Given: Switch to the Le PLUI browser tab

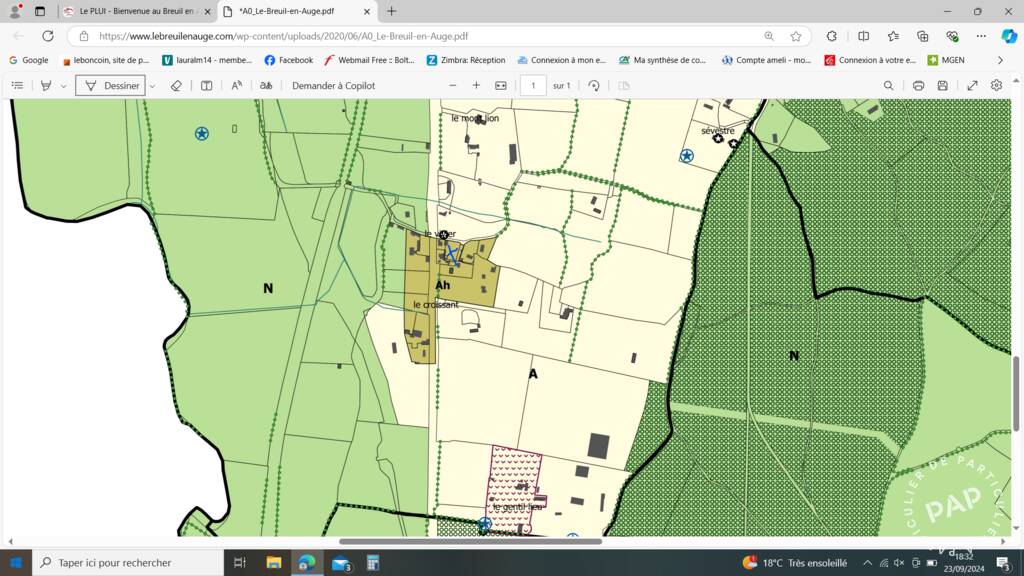Looking at the screenshot, I should point(136,11).
